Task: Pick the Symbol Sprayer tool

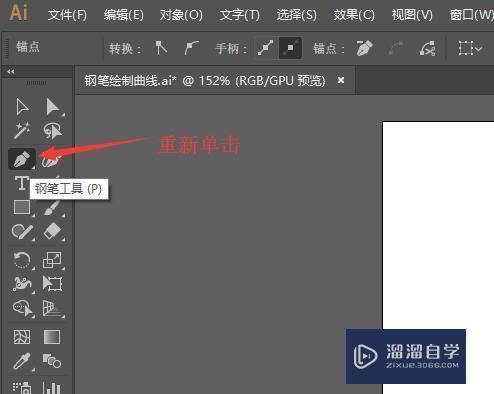Action: pyautogui.click(x=22, y=387)
